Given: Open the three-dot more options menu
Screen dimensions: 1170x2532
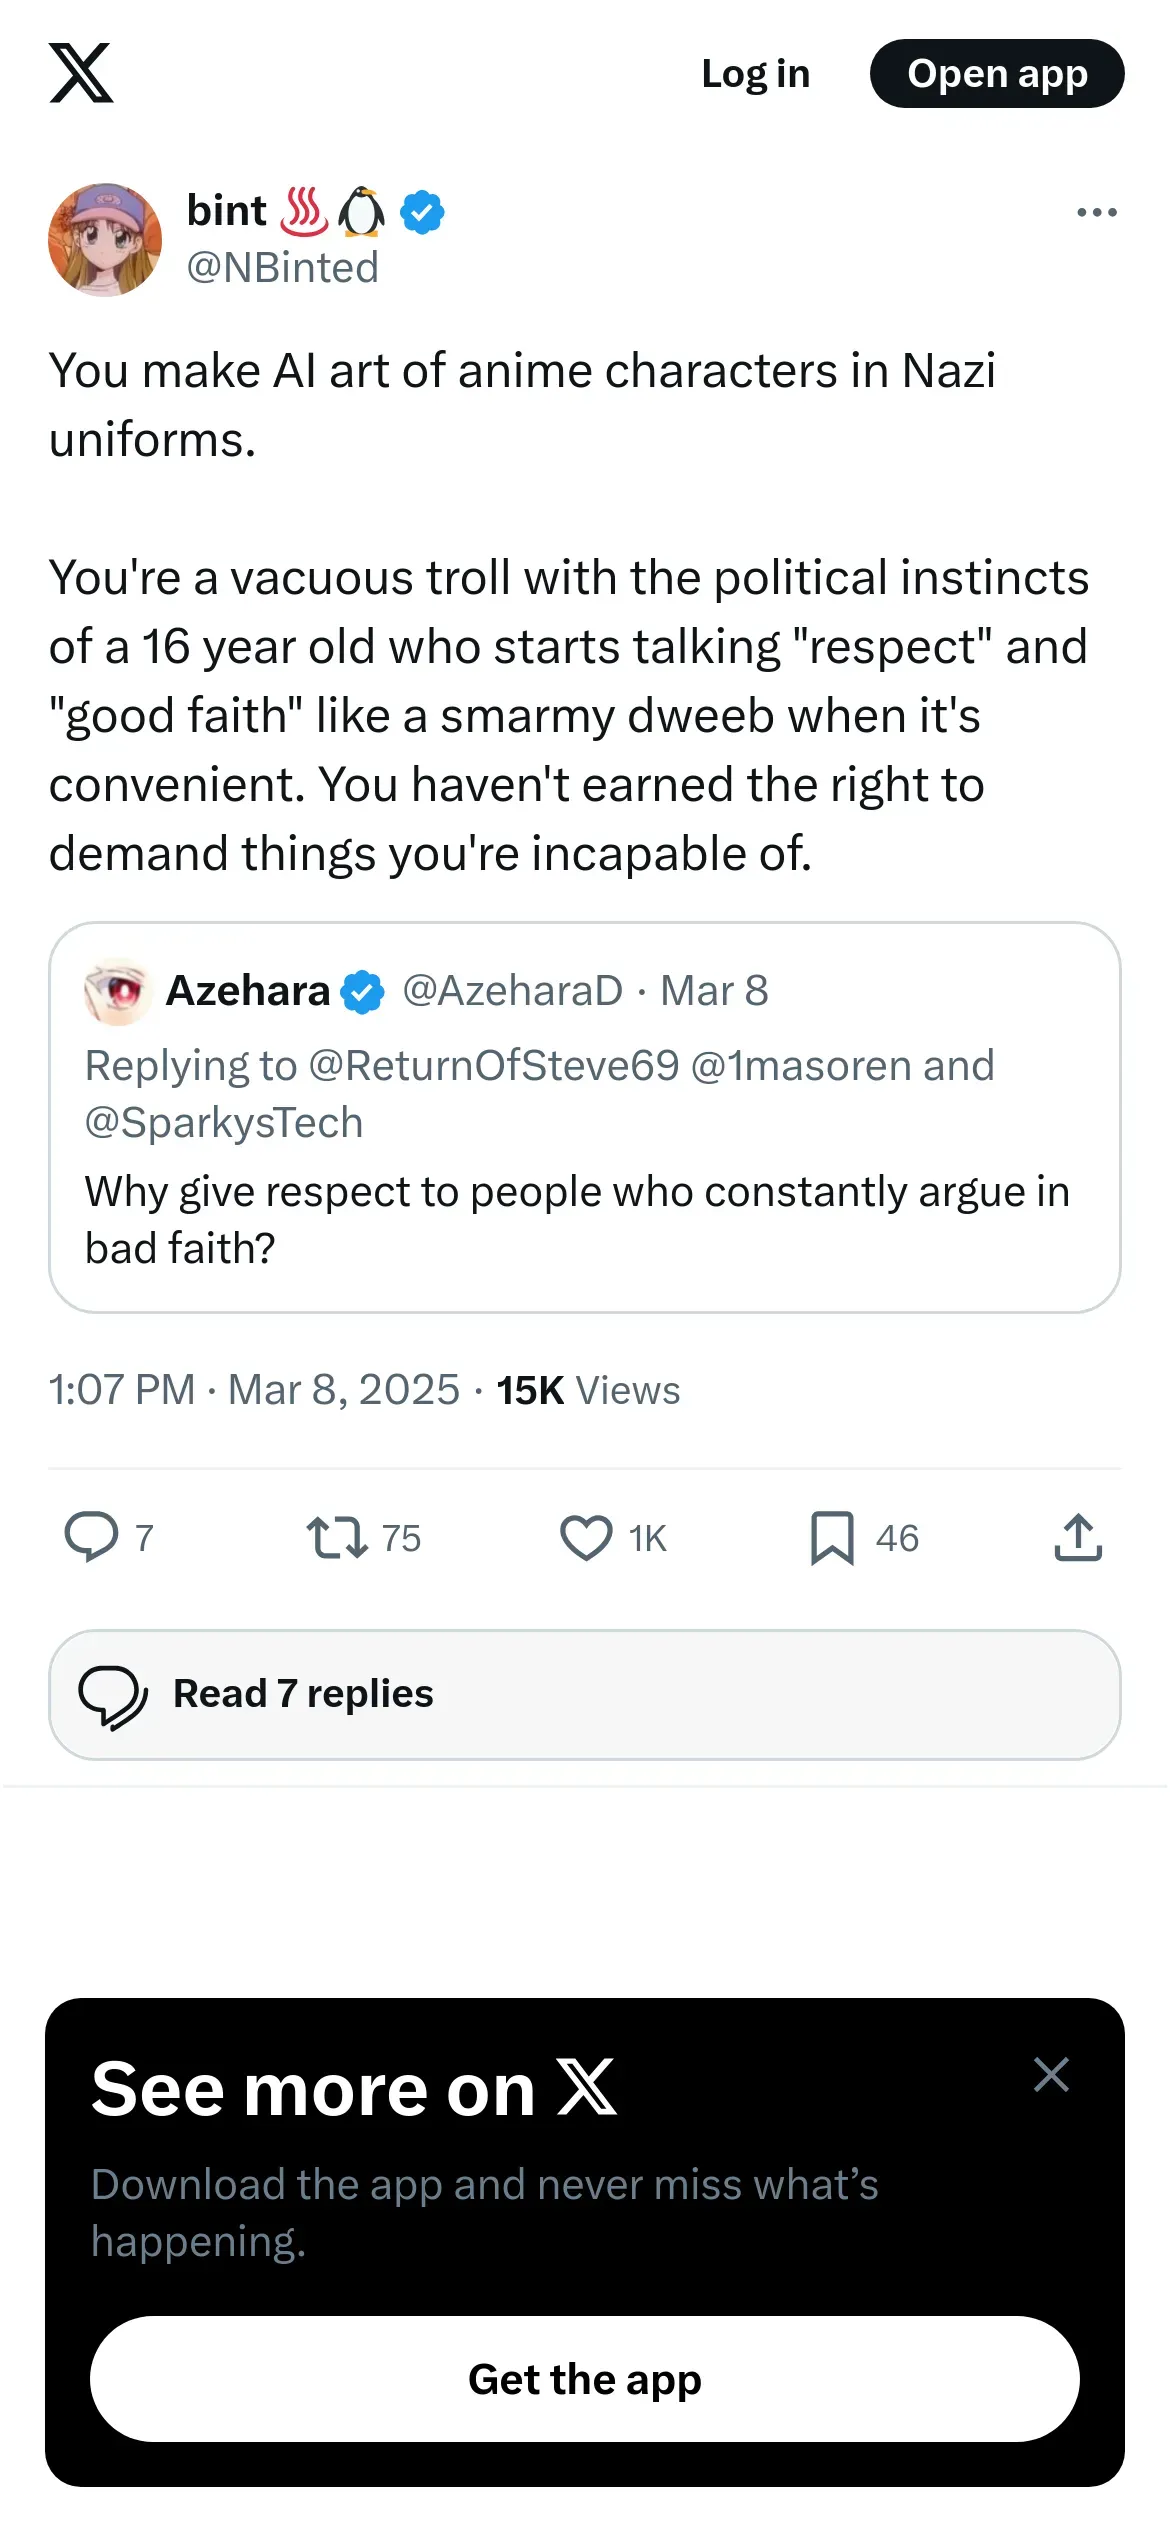Looking at the screenshot, I should pos(1096,212).
